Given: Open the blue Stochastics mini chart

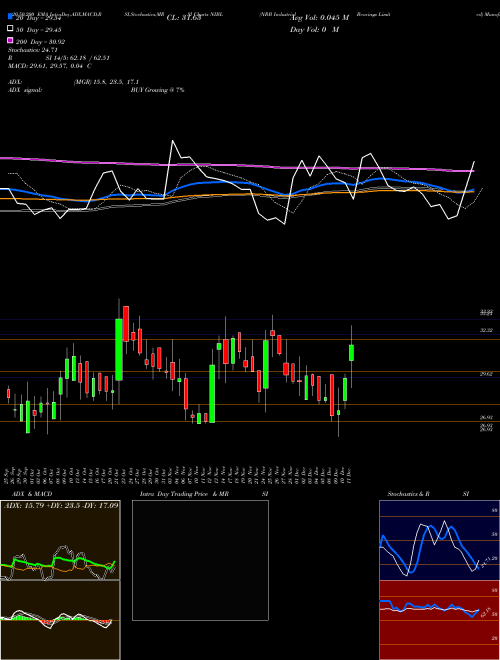Looking at the screenshot, I should 439,540.
